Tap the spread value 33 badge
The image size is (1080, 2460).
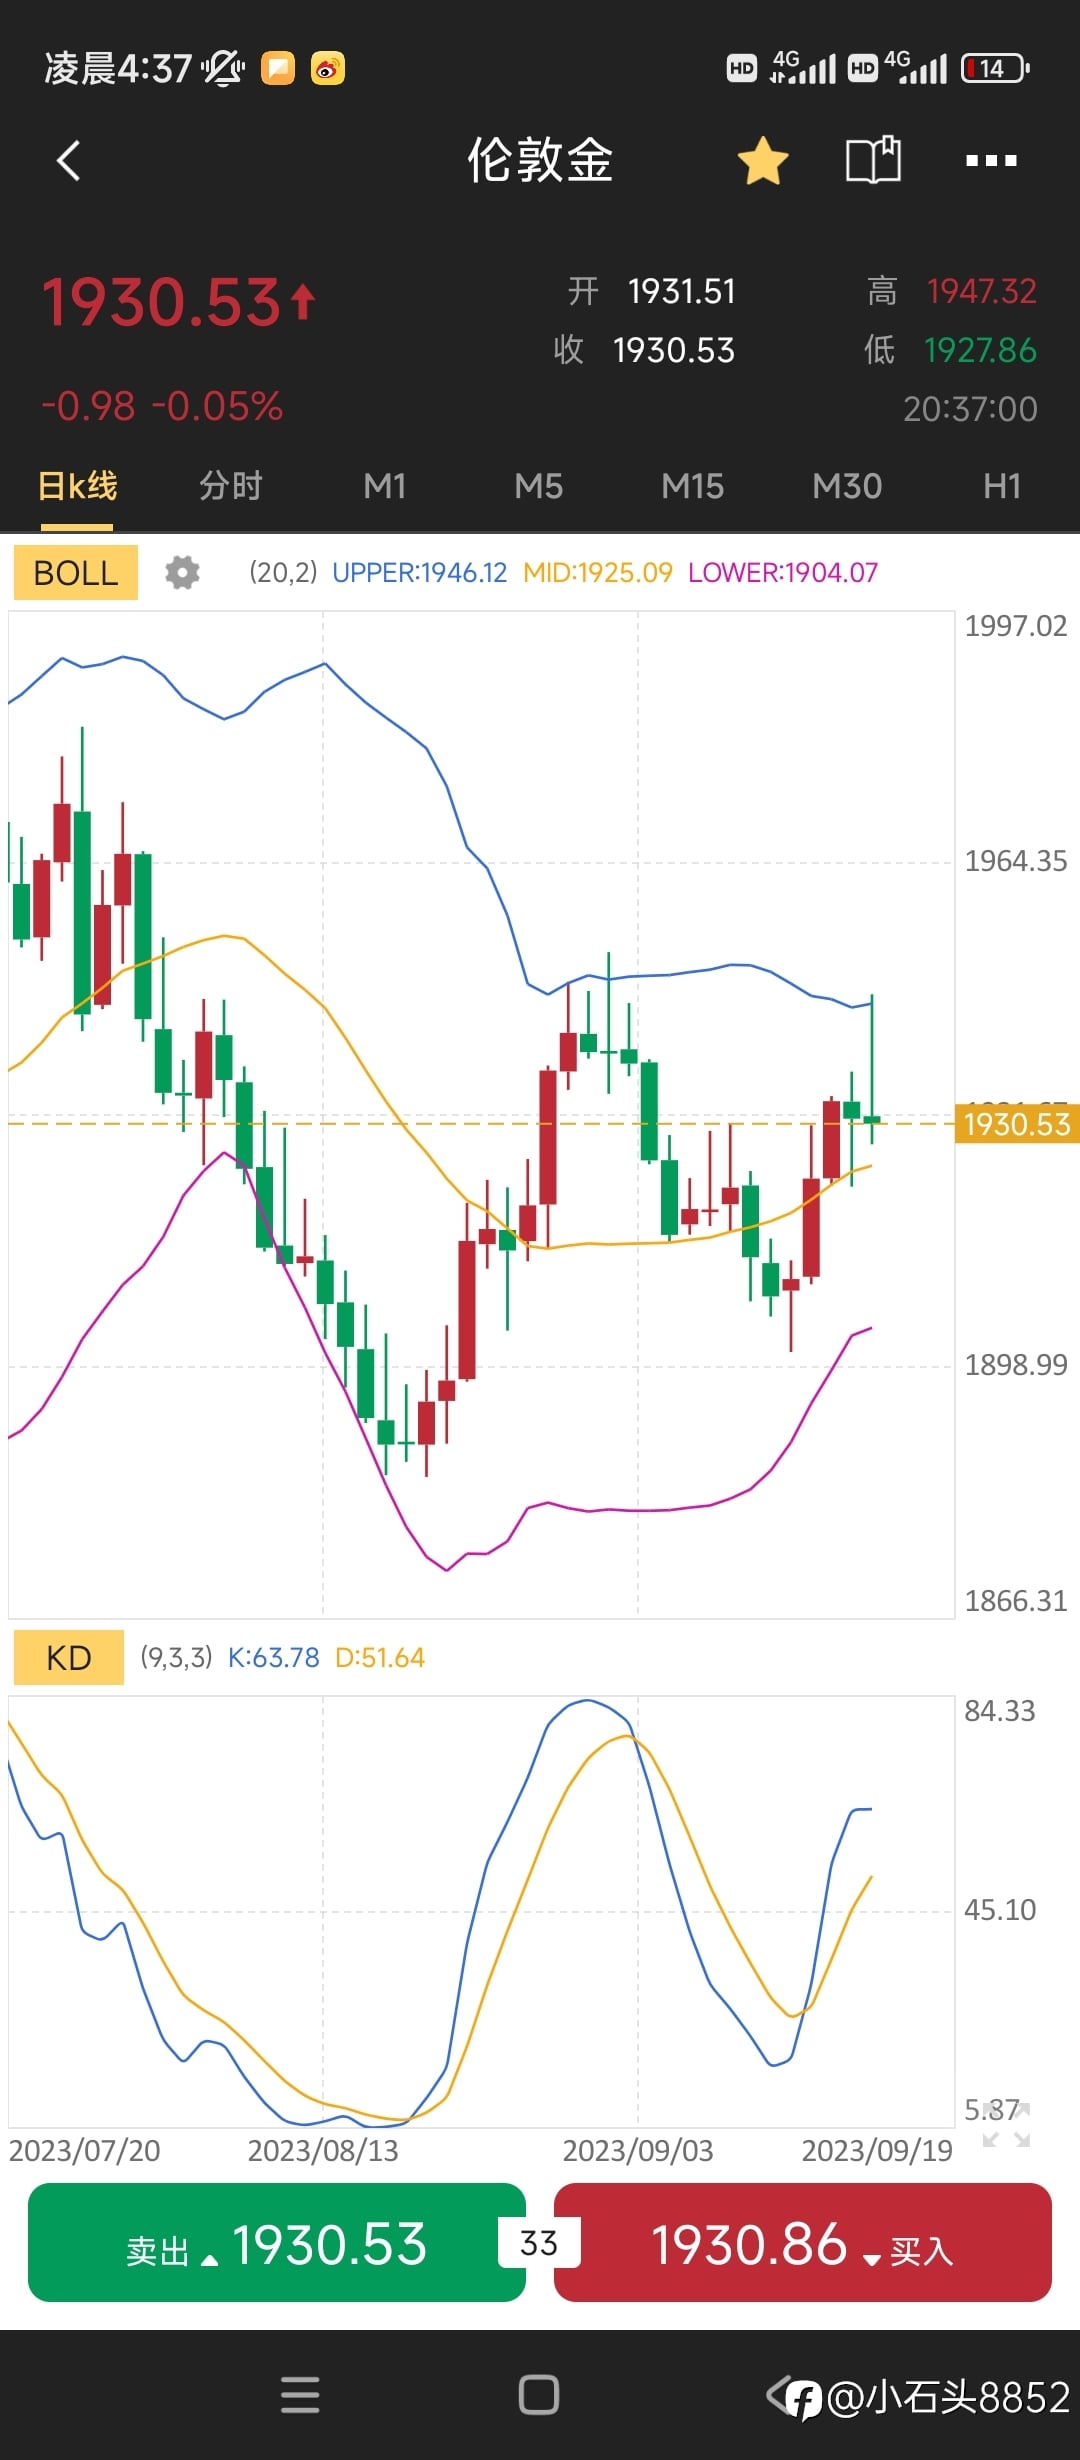click(539, 2243)
